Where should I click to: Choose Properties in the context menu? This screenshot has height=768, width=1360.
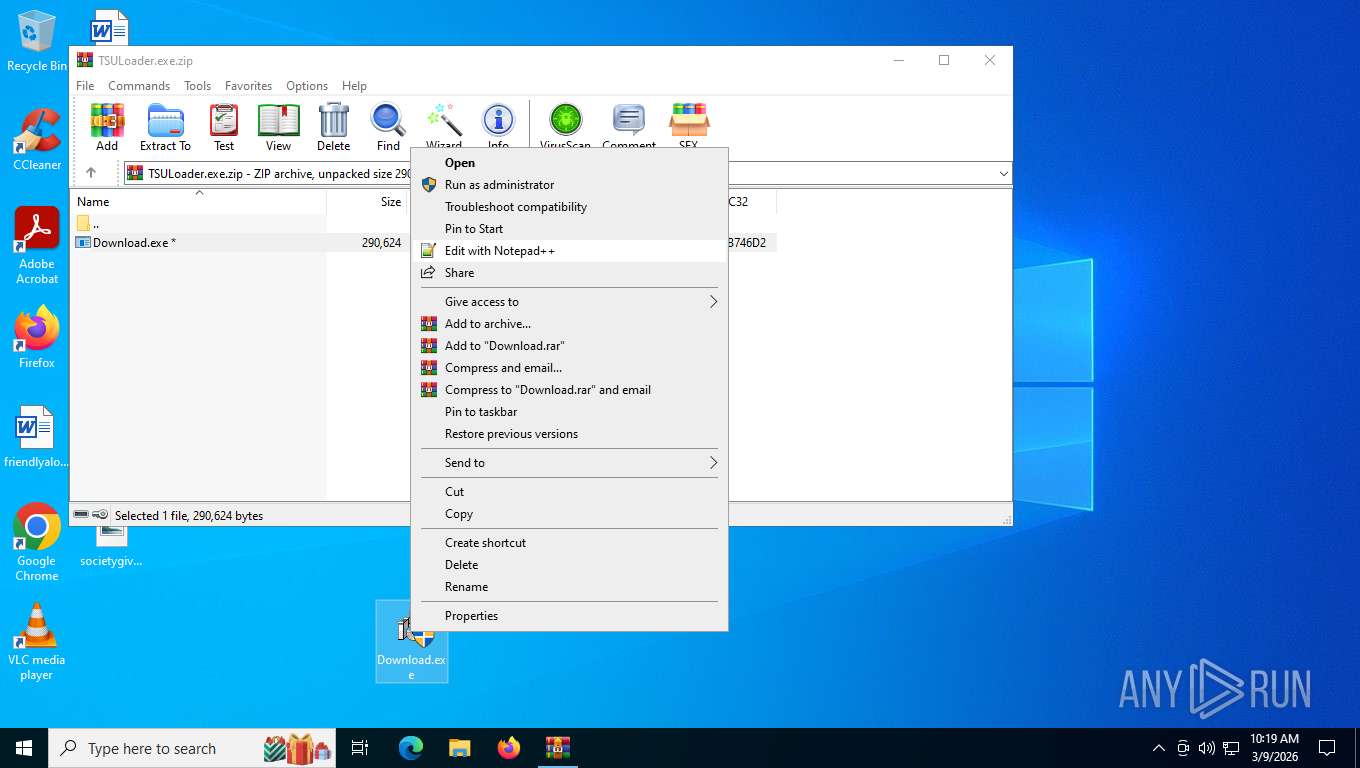pos(569,616)
